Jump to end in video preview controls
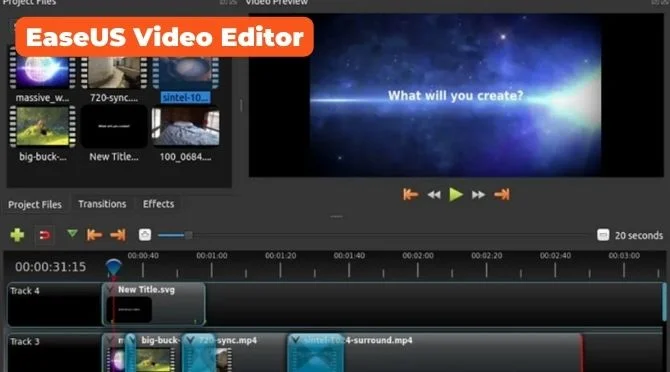This screenshot has height=372, width=670. [x=502, y=194]
